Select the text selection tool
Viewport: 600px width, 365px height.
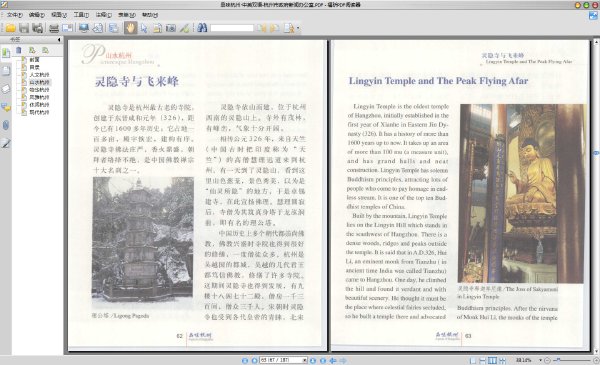pos(157,28)
